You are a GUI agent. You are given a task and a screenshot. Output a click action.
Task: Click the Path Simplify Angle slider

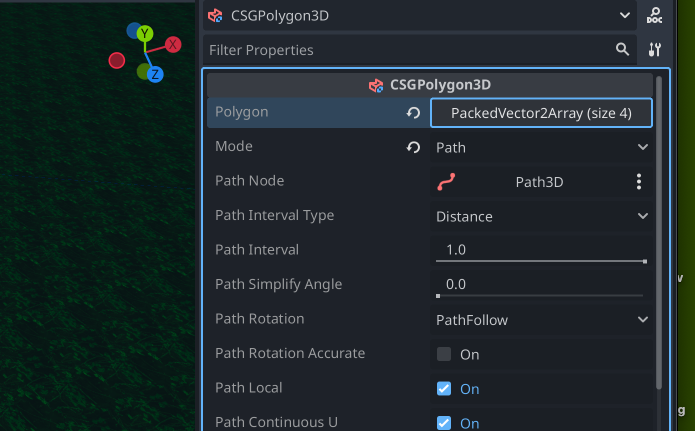point(540,295)
